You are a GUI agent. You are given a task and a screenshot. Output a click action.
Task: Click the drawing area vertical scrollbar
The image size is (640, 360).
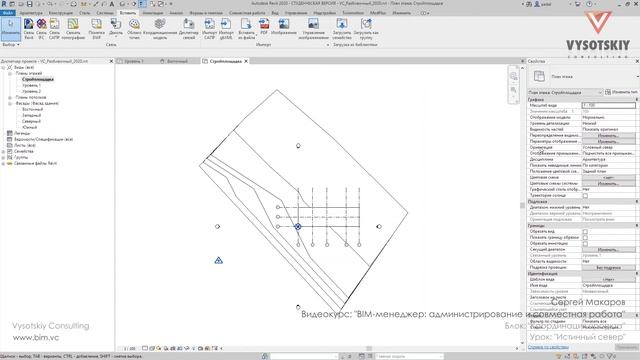522,204
